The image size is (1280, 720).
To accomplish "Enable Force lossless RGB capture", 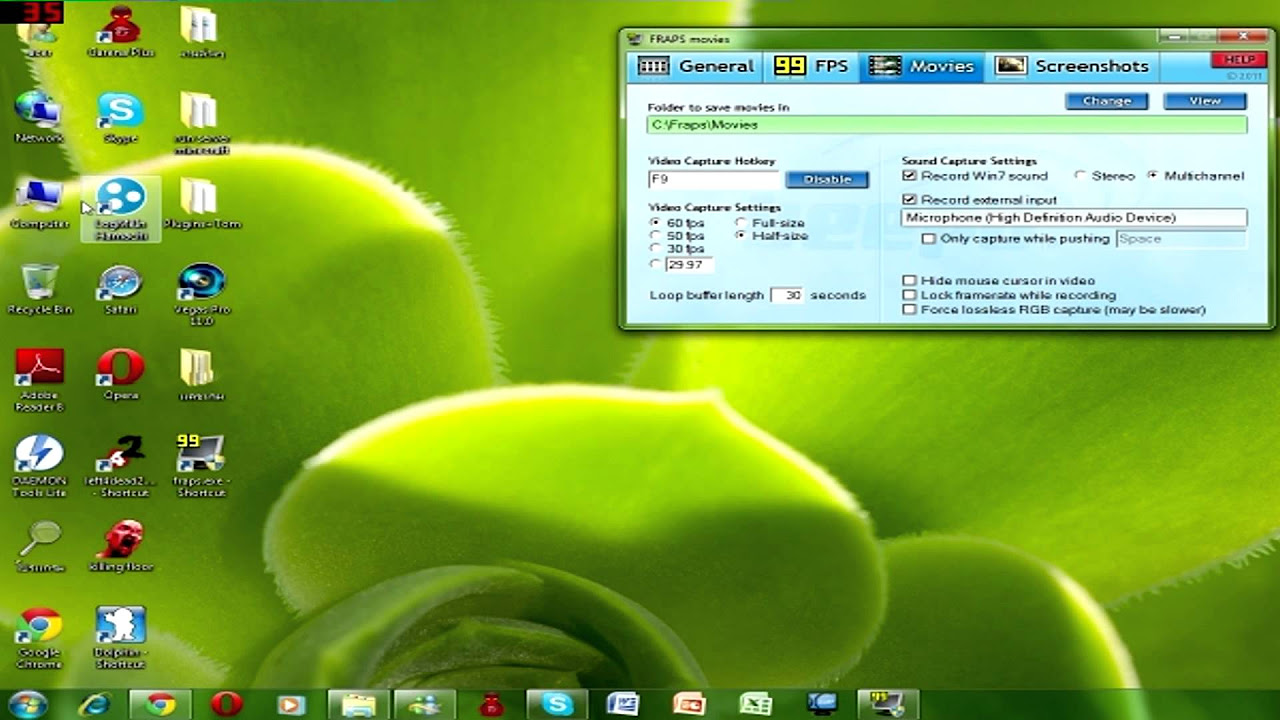I will (x=909, y=310).
